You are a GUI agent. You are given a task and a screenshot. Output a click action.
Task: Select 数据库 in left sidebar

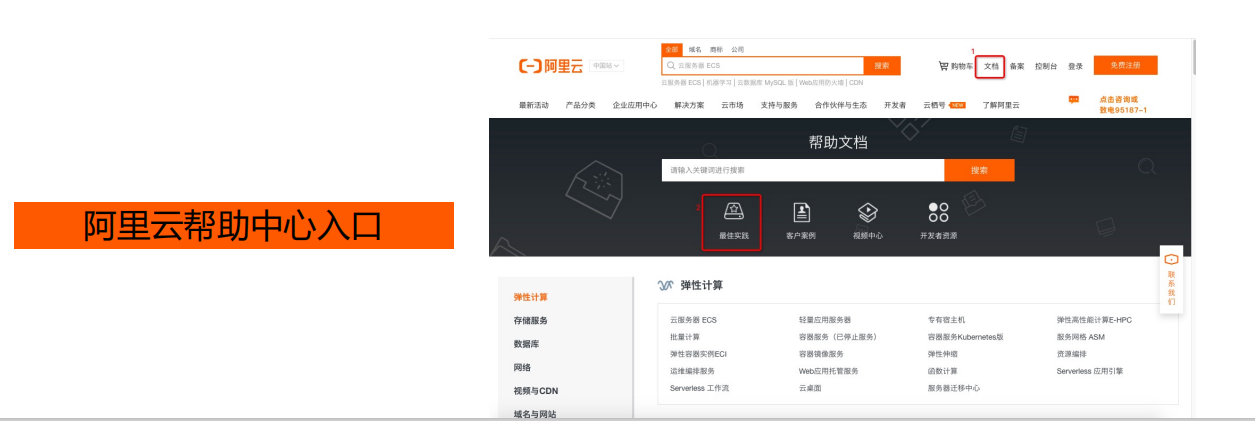526,344
